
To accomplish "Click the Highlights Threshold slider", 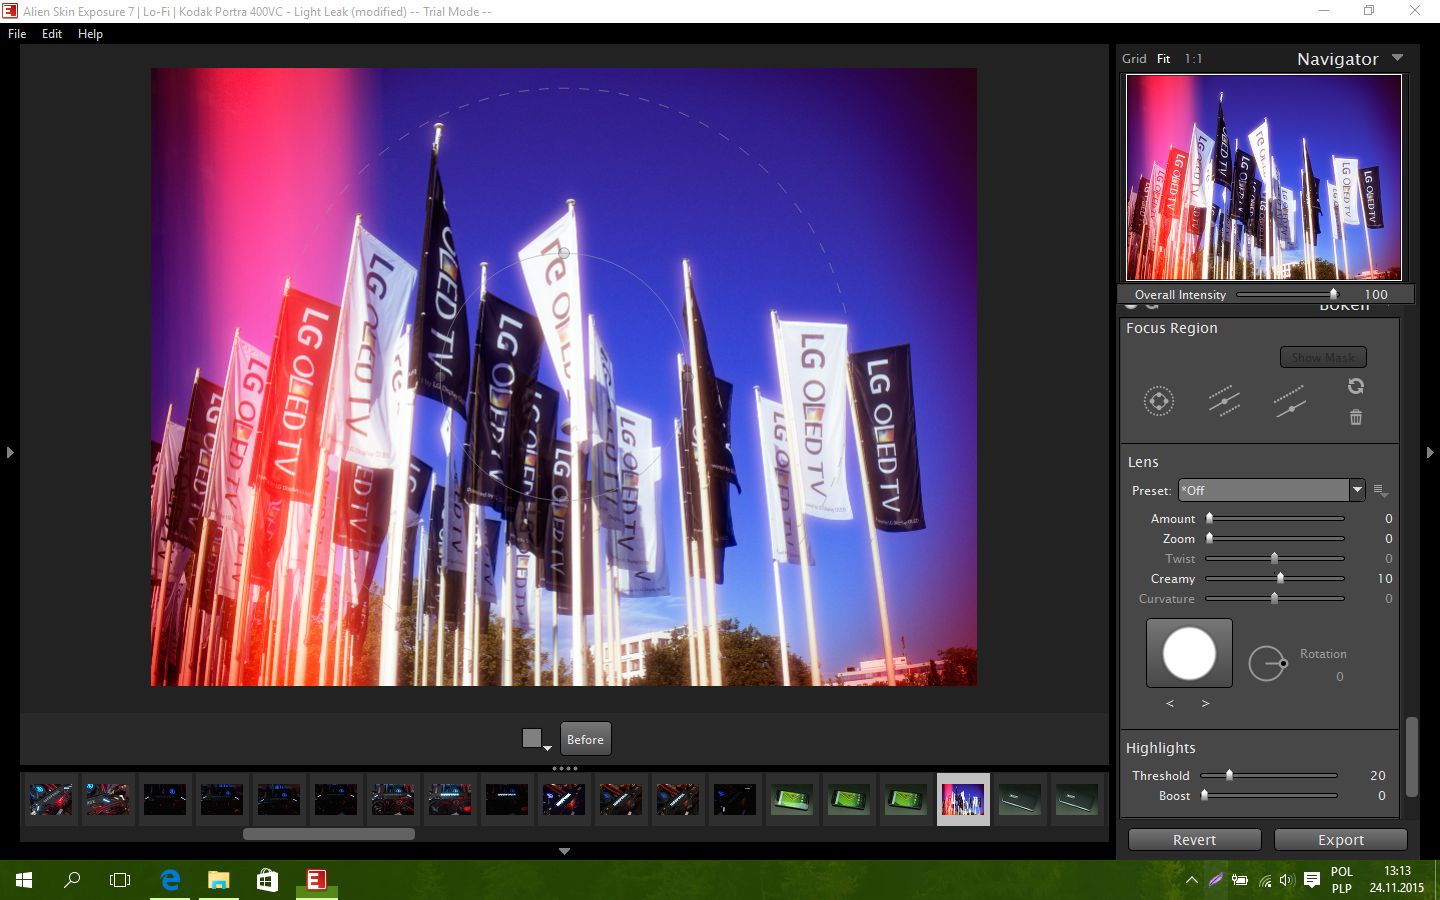I will [1269, 775].
